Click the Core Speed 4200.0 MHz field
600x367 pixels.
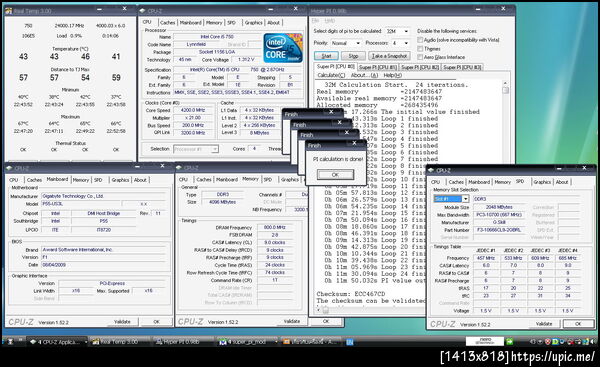(193, 110)
